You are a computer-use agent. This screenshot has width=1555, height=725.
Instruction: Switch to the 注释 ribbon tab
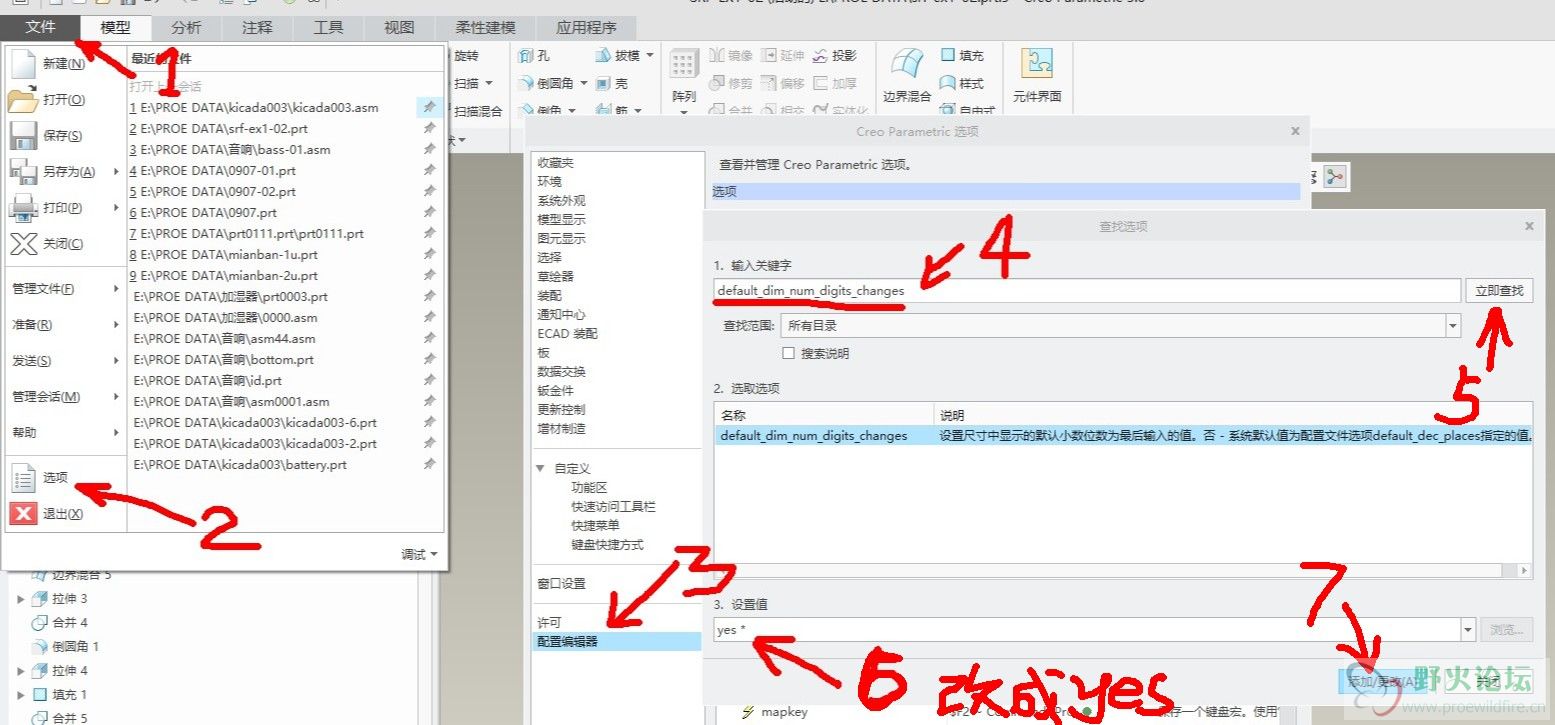(x=257, y=27)
